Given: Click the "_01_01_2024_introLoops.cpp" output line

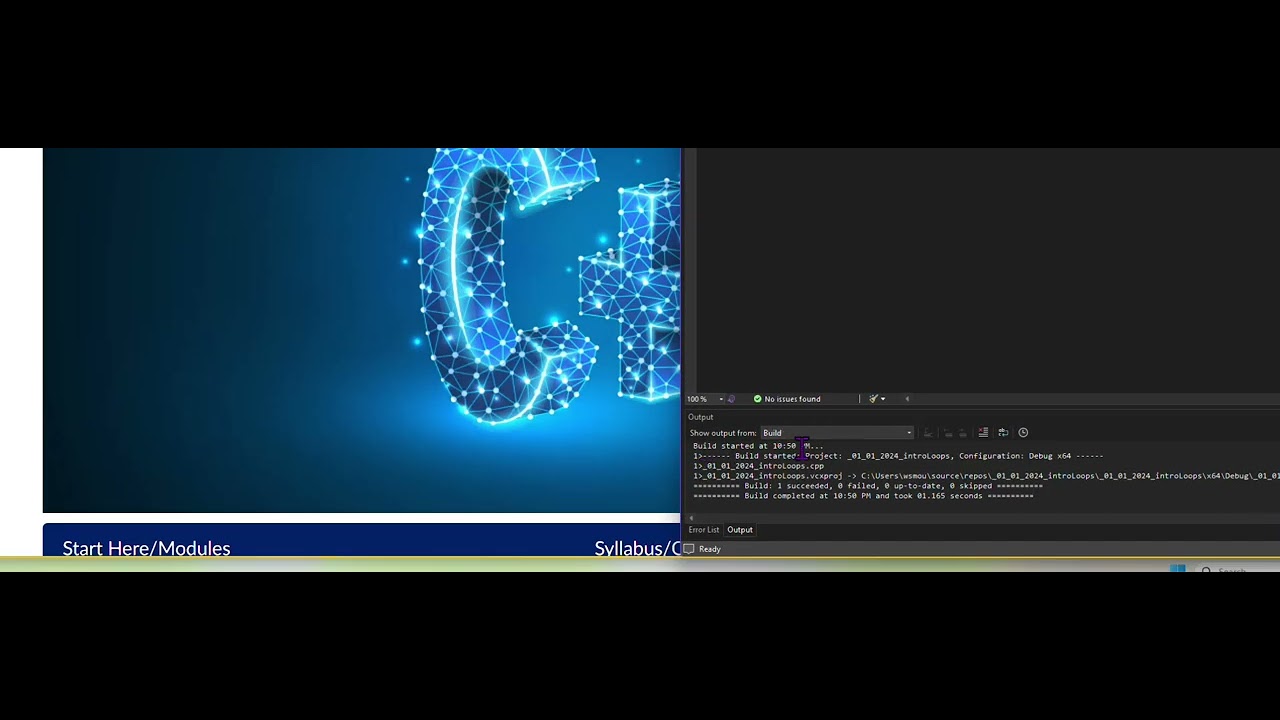Looking at the screenshot, I should 759,466.
